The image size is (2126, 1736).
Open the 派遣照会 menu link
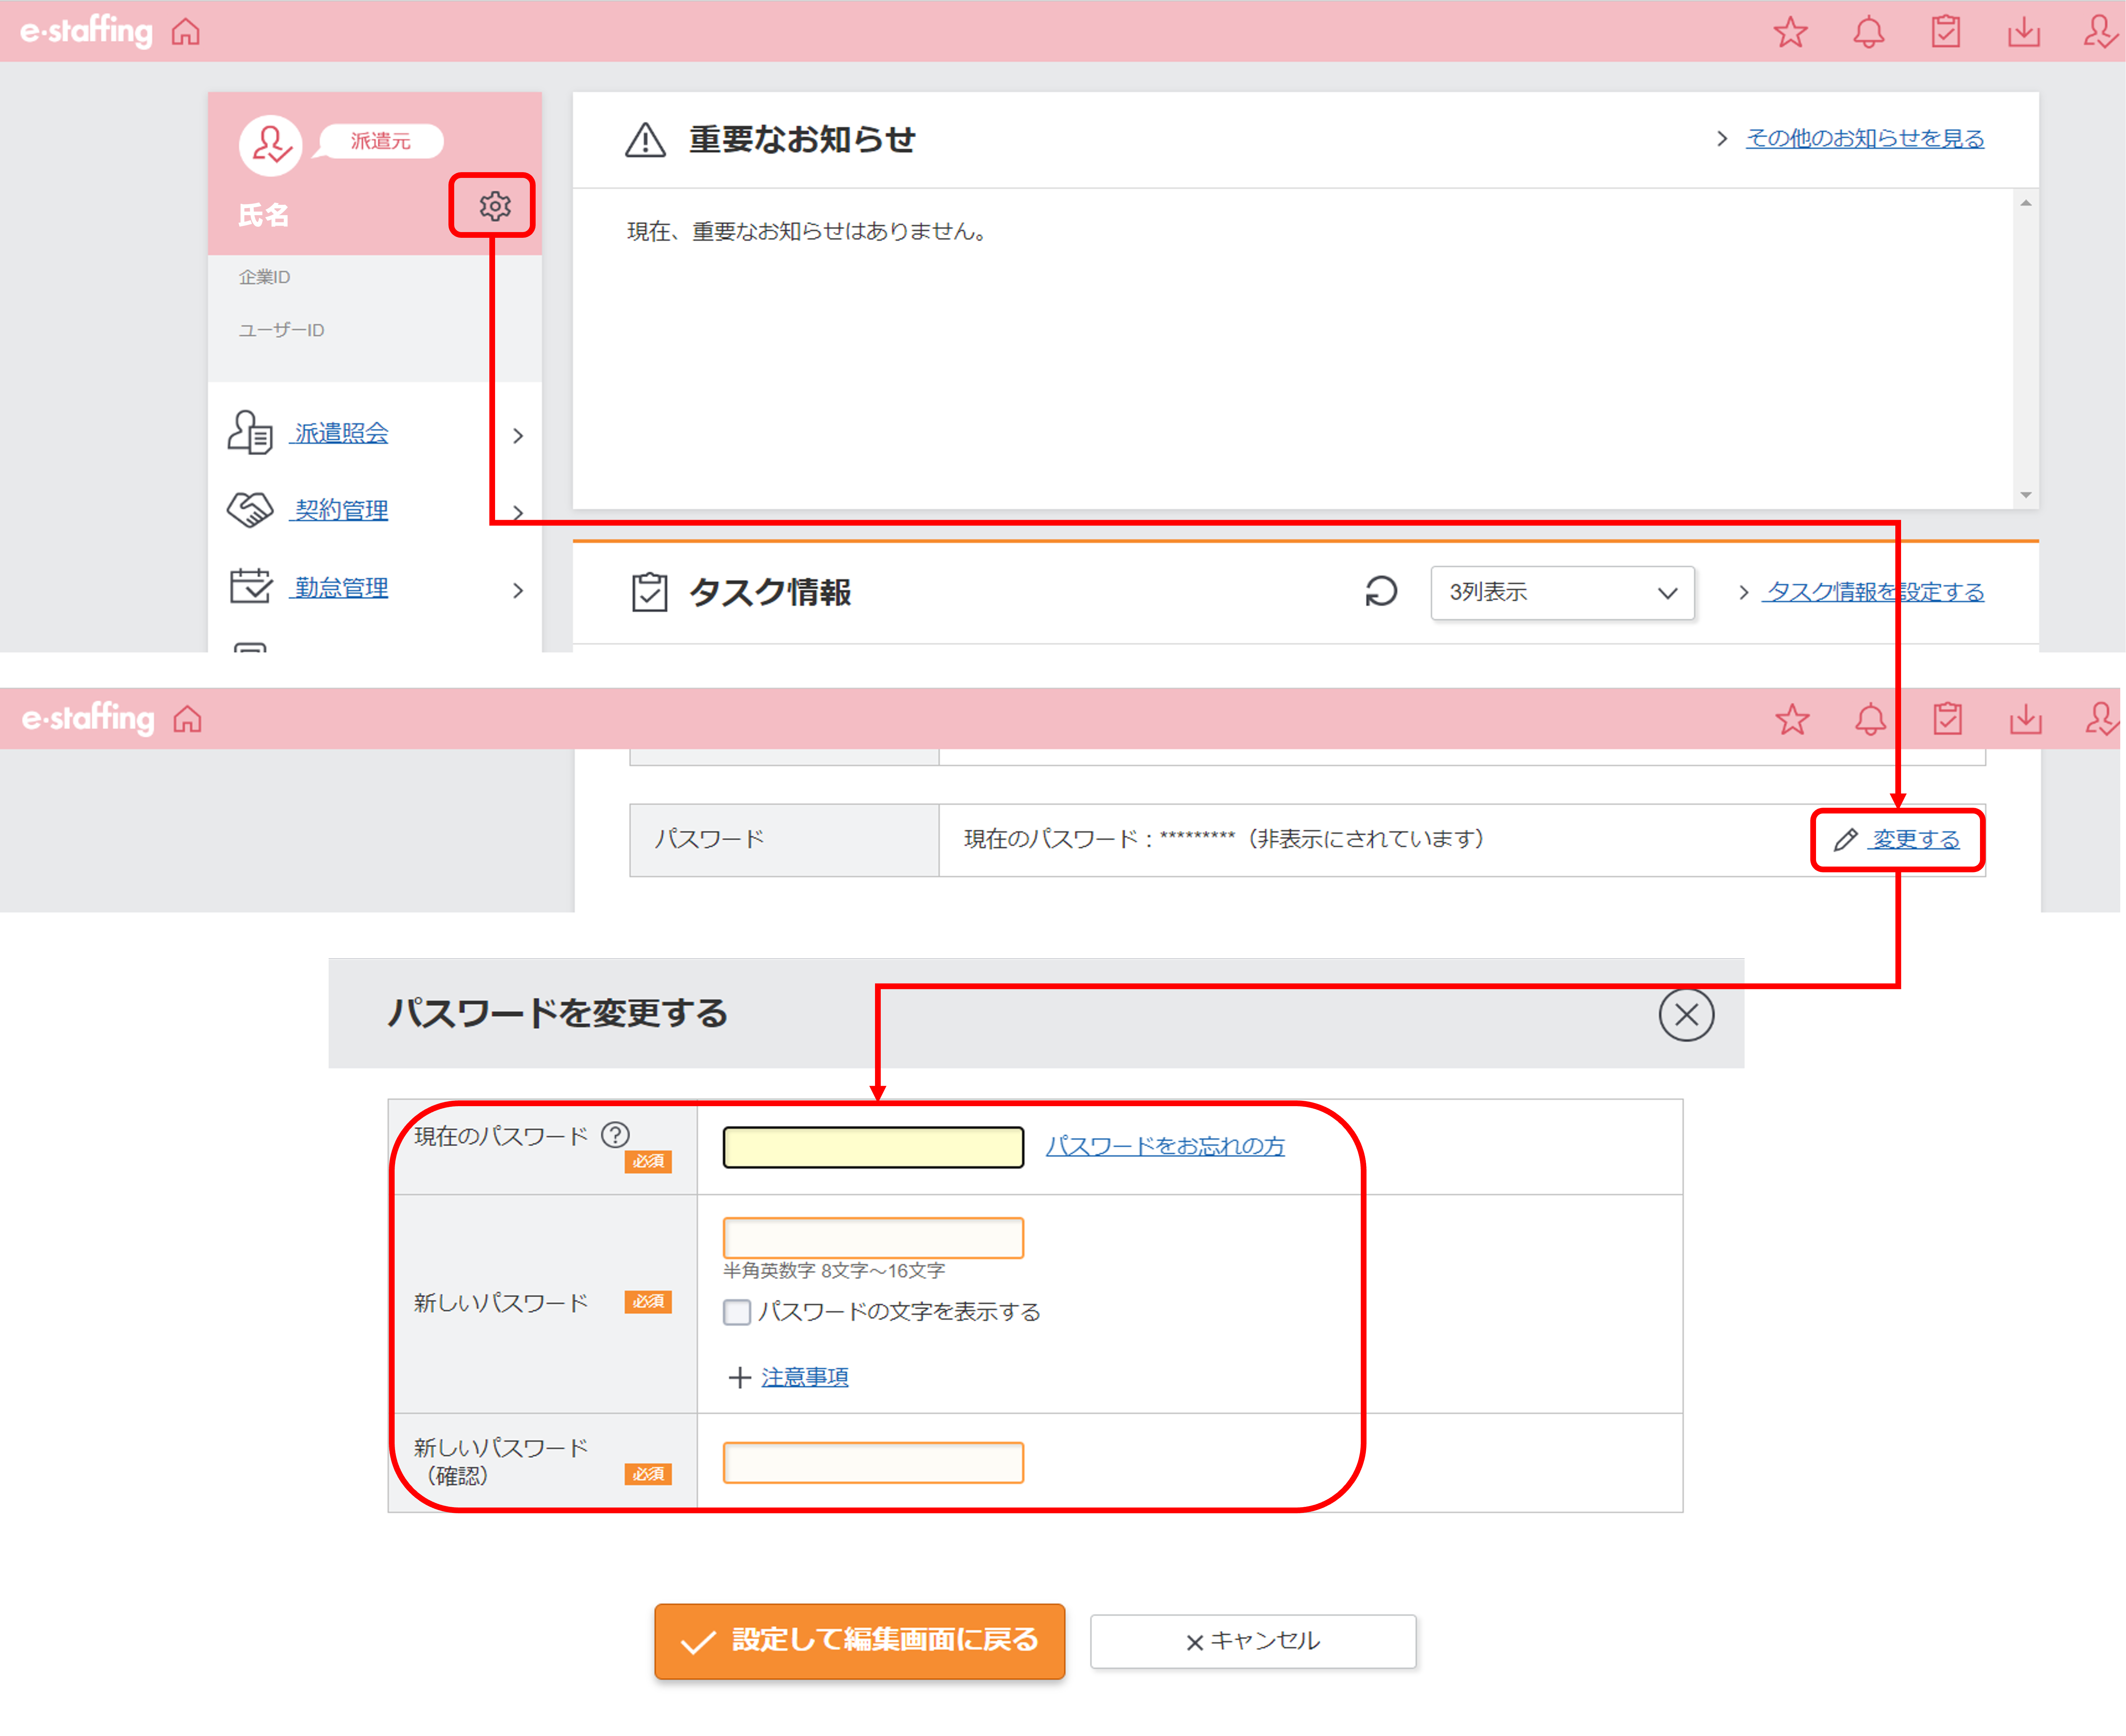pyautogui.click(x=340, y=433)
